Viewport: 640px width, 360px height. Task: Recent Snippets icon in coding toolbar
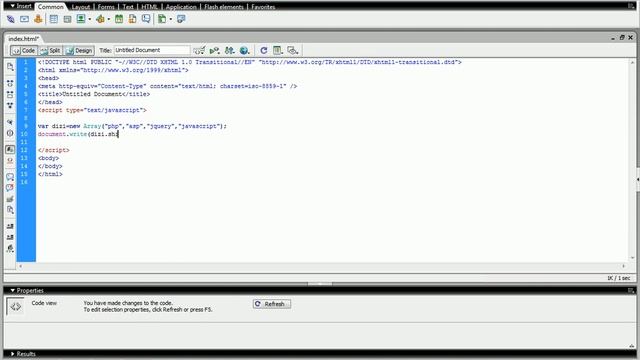(x=10, y=210)
